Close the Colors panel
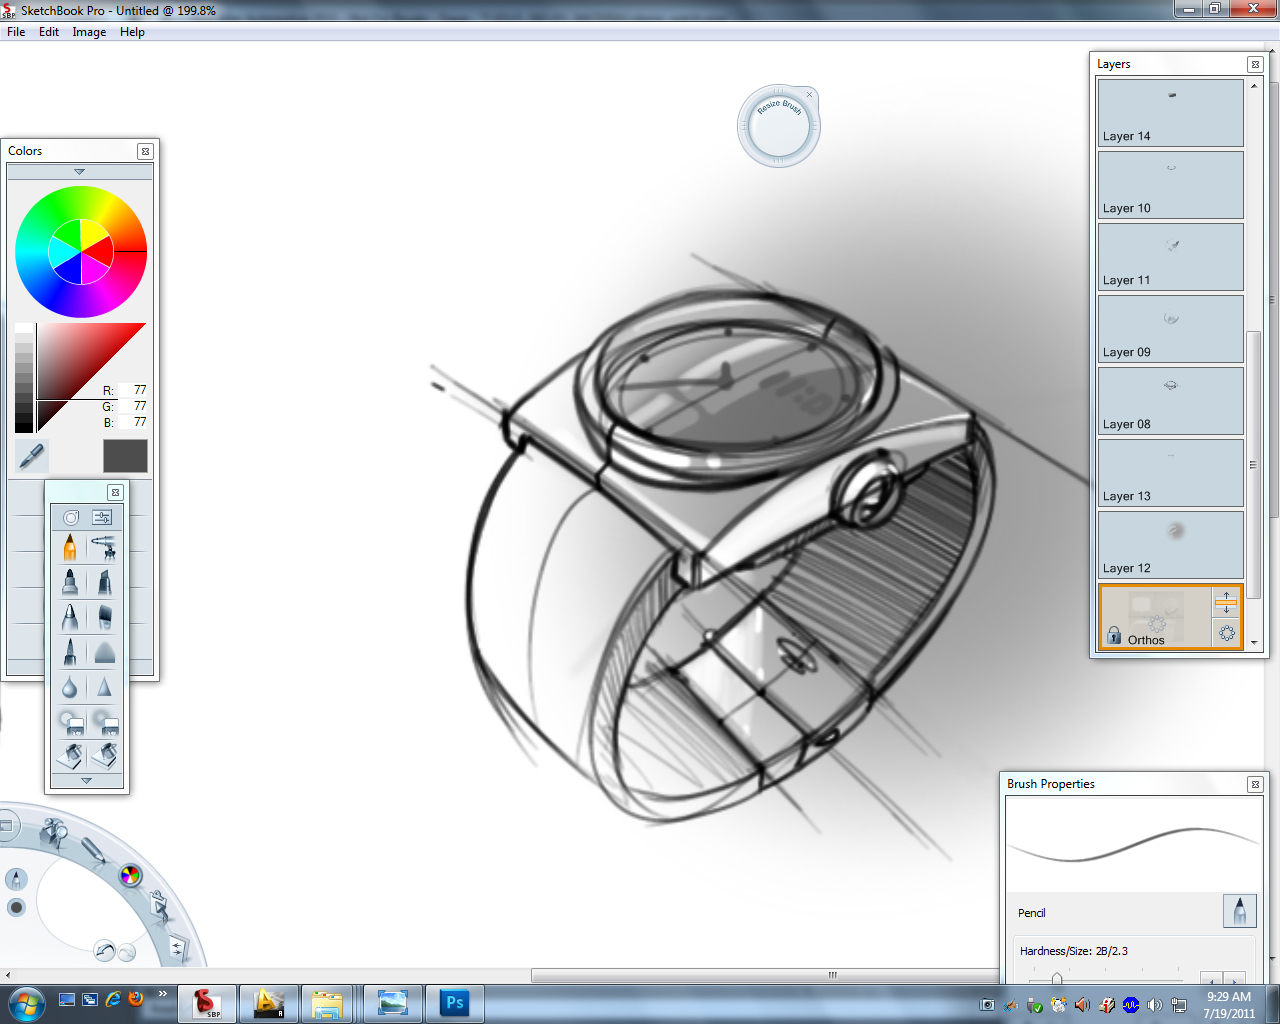Viewport: 1280px width, 1024px height. coord(145,151)
